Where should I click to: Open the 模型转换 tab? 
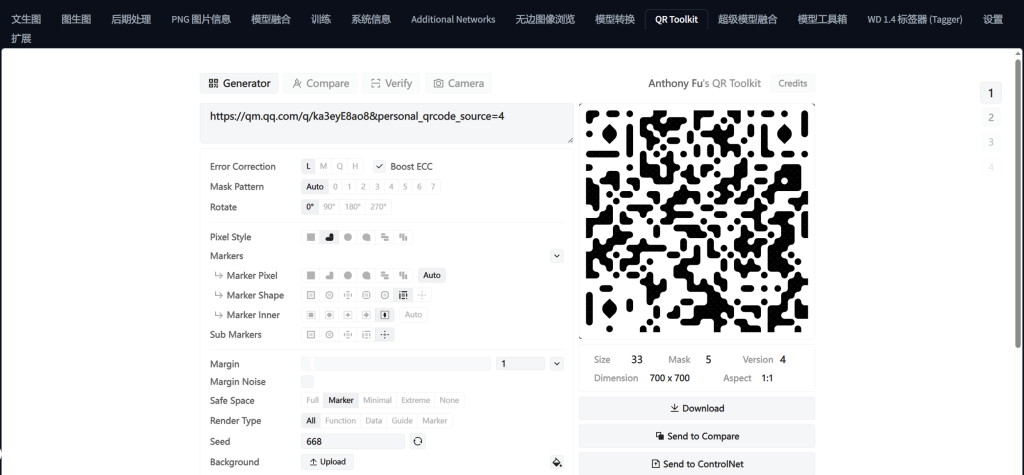pos(614,19)
